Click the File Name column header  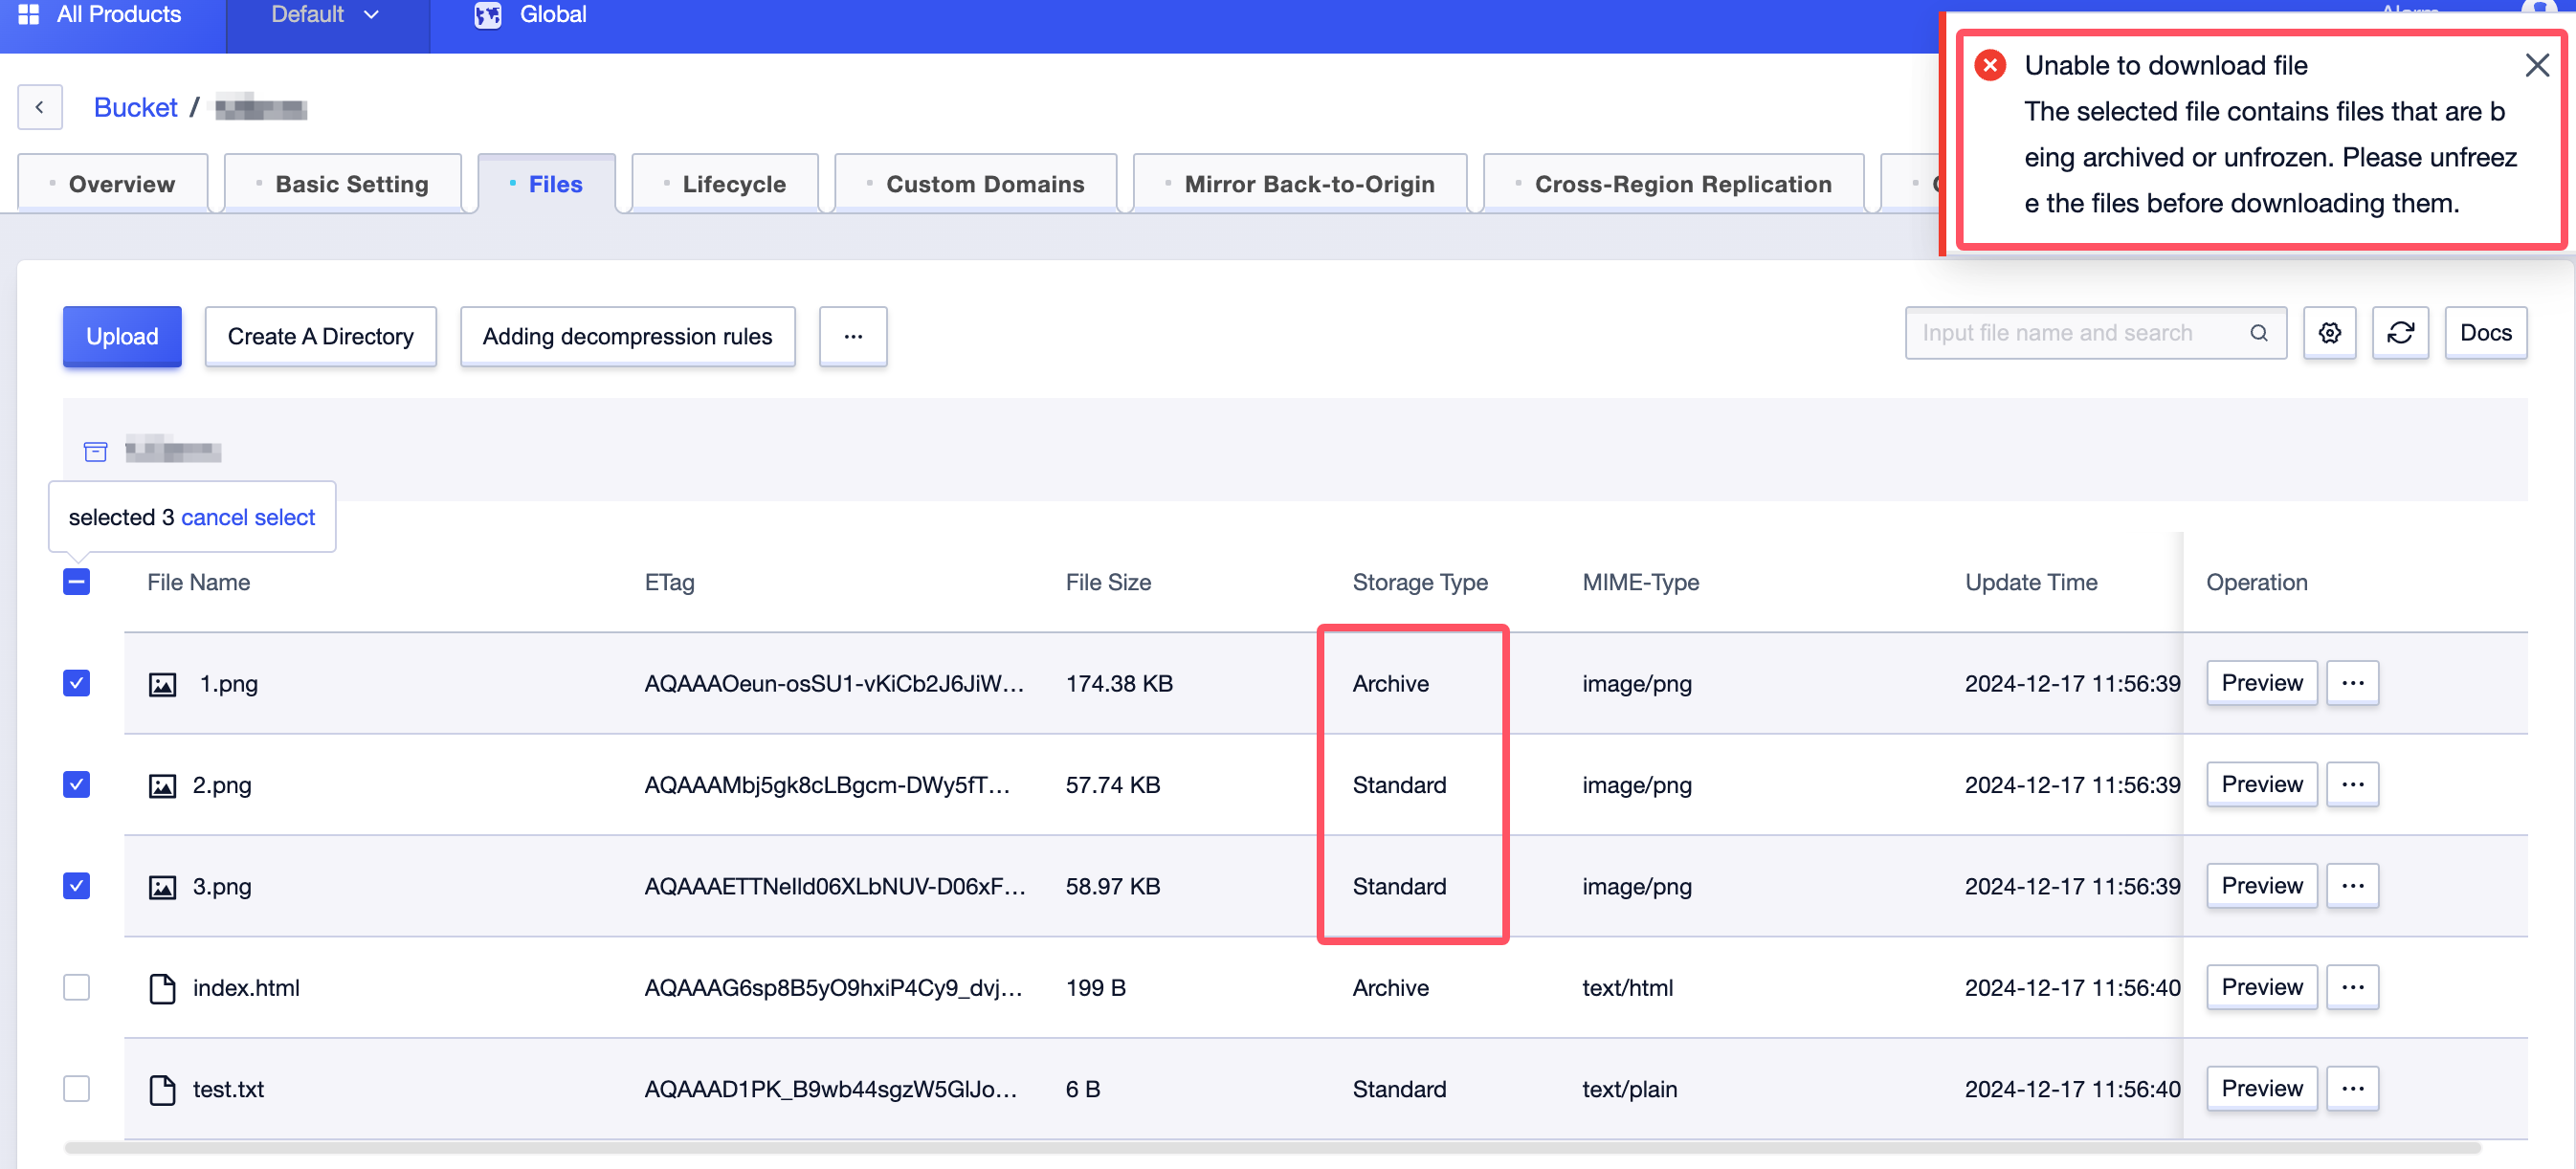[198, 582]
